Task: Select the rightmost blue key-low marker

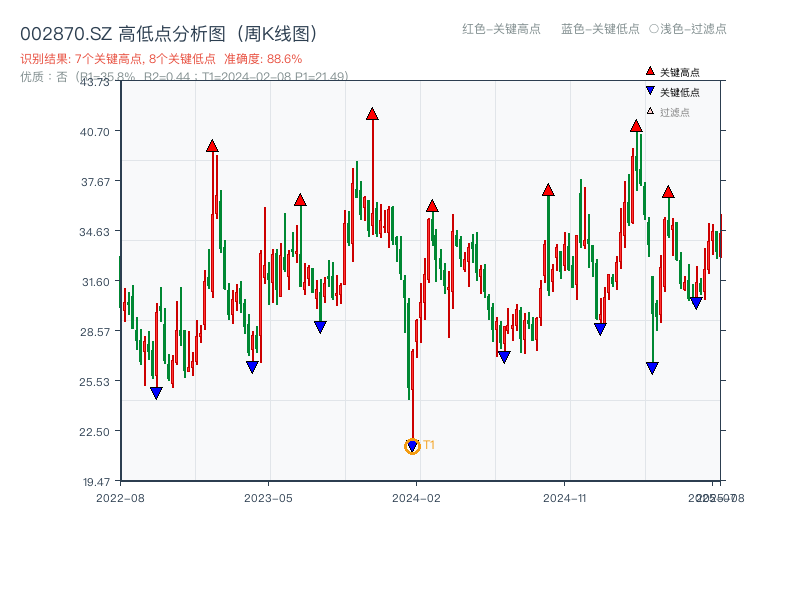Action: (x=697, y=301)
